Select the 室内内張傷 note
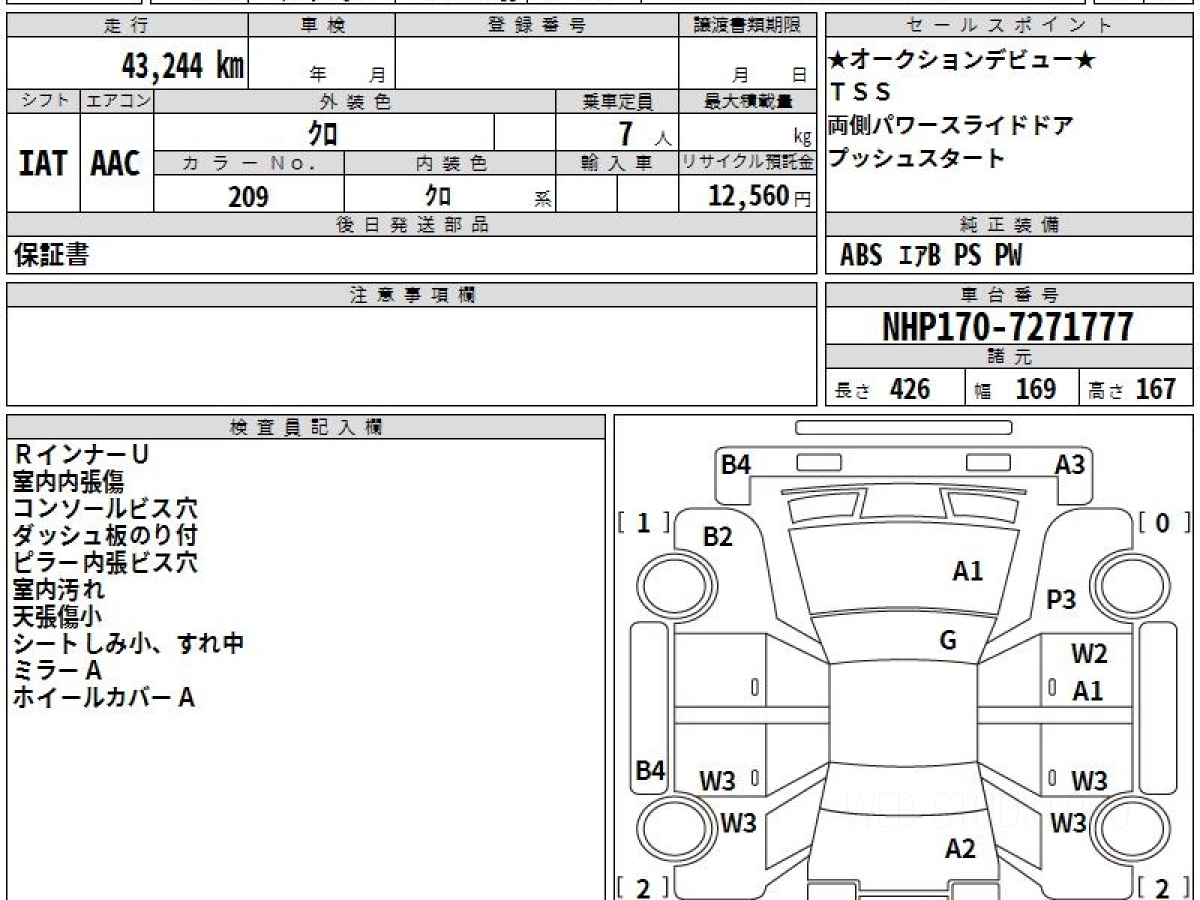This screenshot has height=900, width=1200. click(x=69, y=482)
